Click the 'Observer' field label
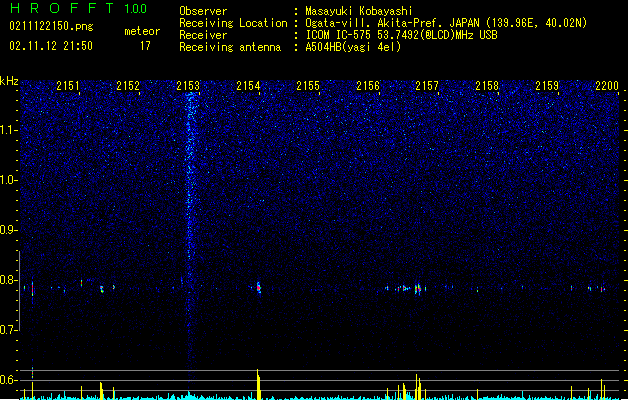 point(203,11)
